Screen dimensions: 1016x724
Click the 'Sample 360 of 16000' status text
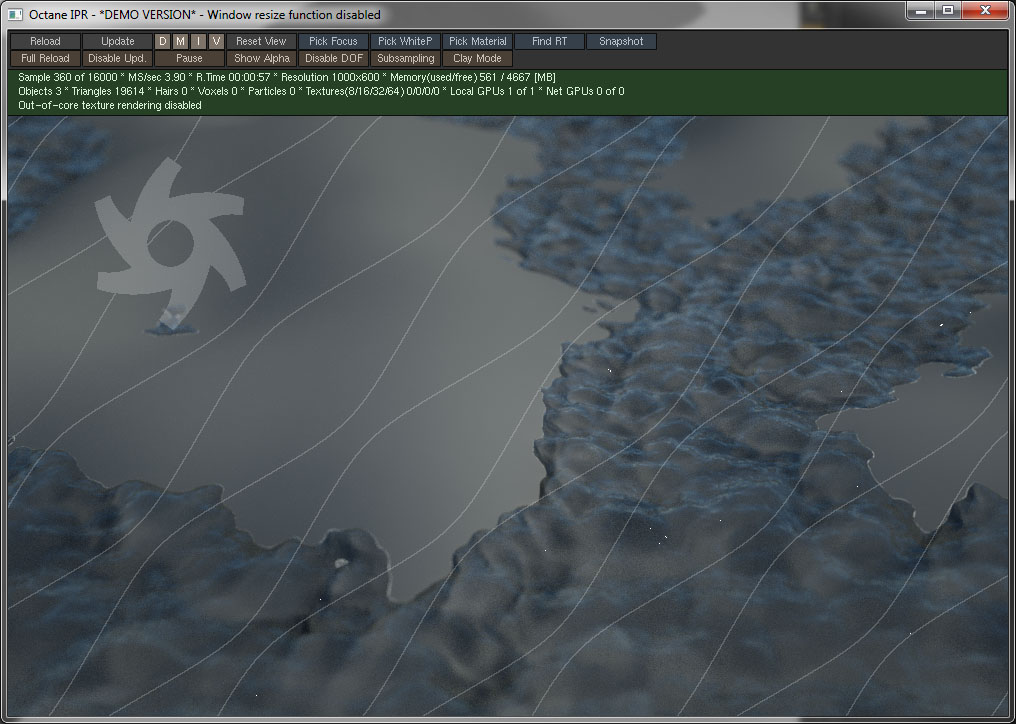67,77
